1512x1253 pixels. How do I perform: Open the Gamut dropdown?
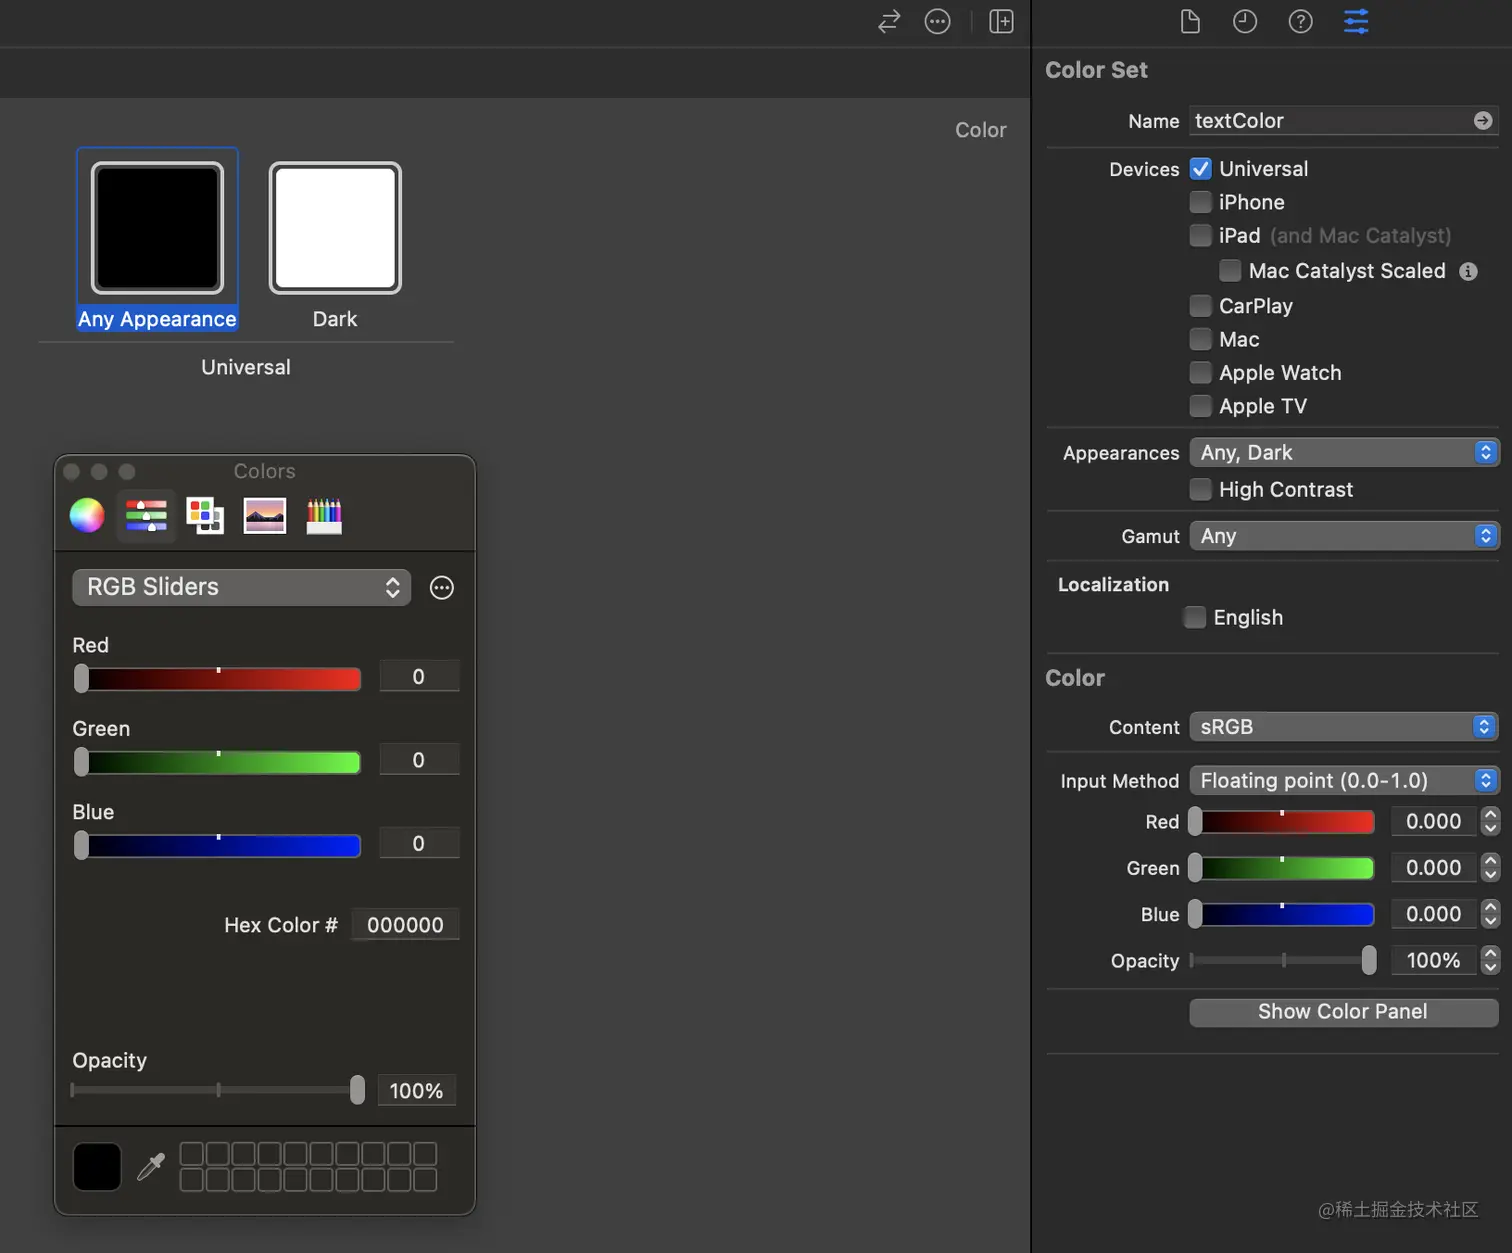pos(1343,536)
